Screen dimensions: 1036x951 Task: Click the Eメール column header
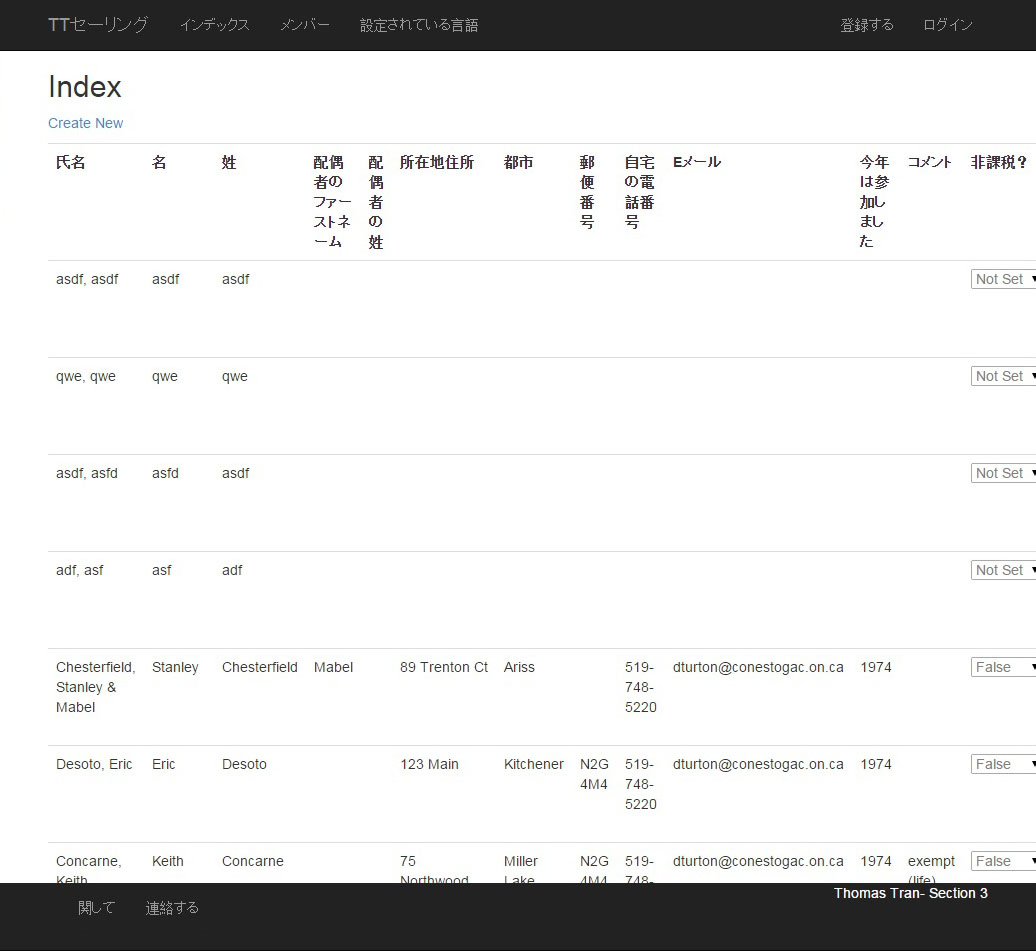pyautogui.click(x=697, y=162)
